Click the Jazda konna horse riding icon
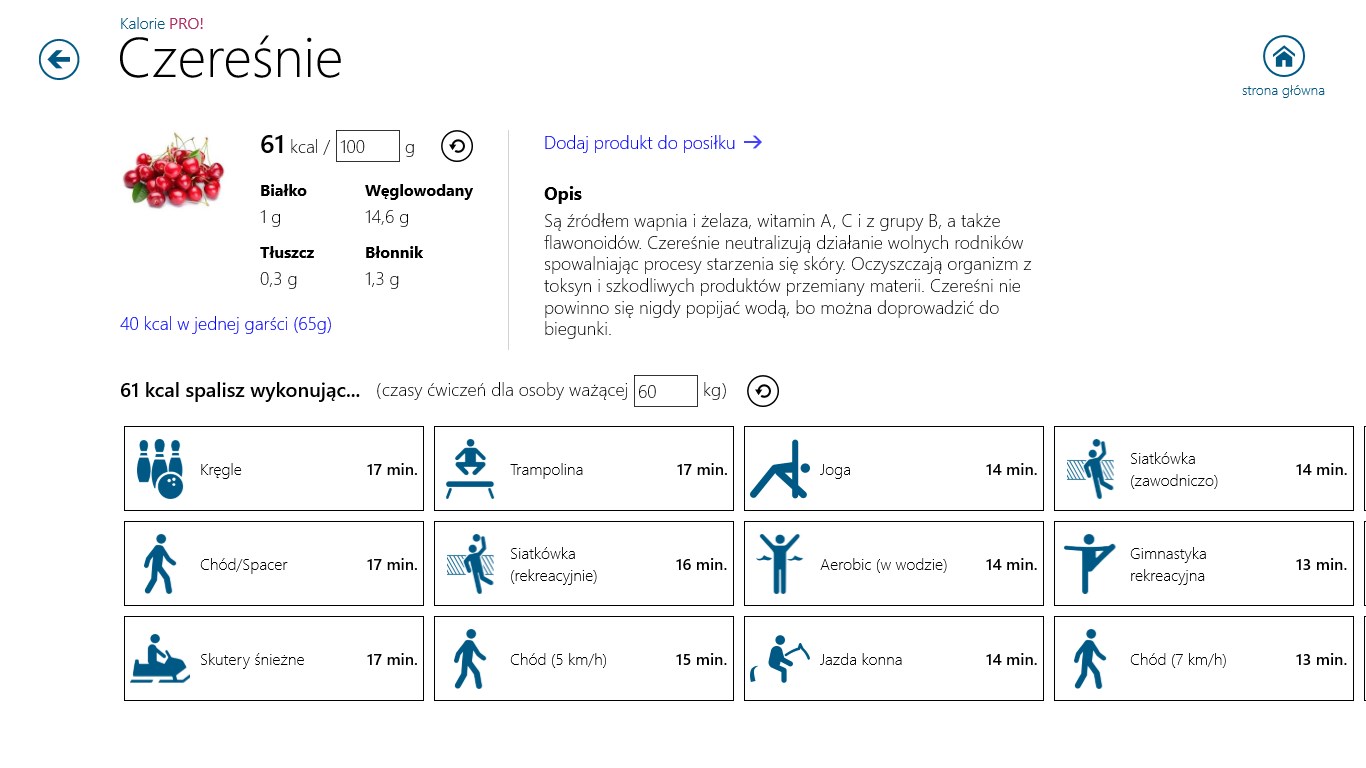 point(780,659)
